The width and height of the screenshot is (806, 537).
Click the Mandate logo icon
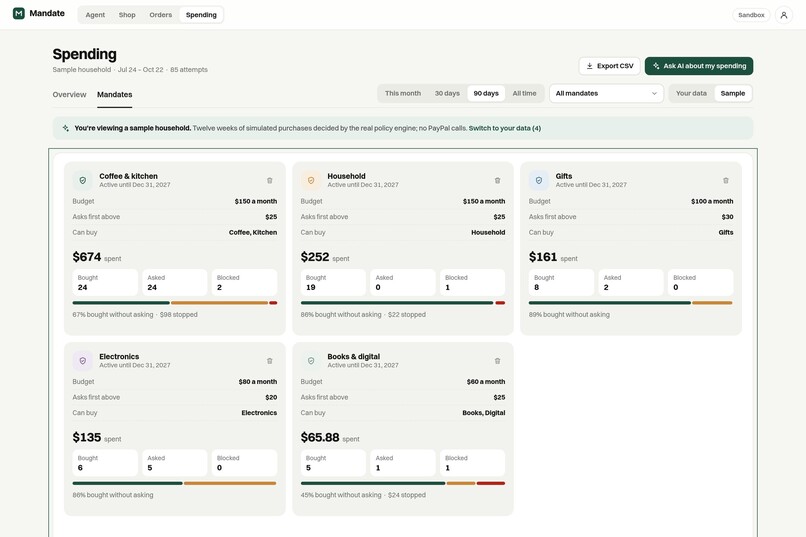(19, 13)
